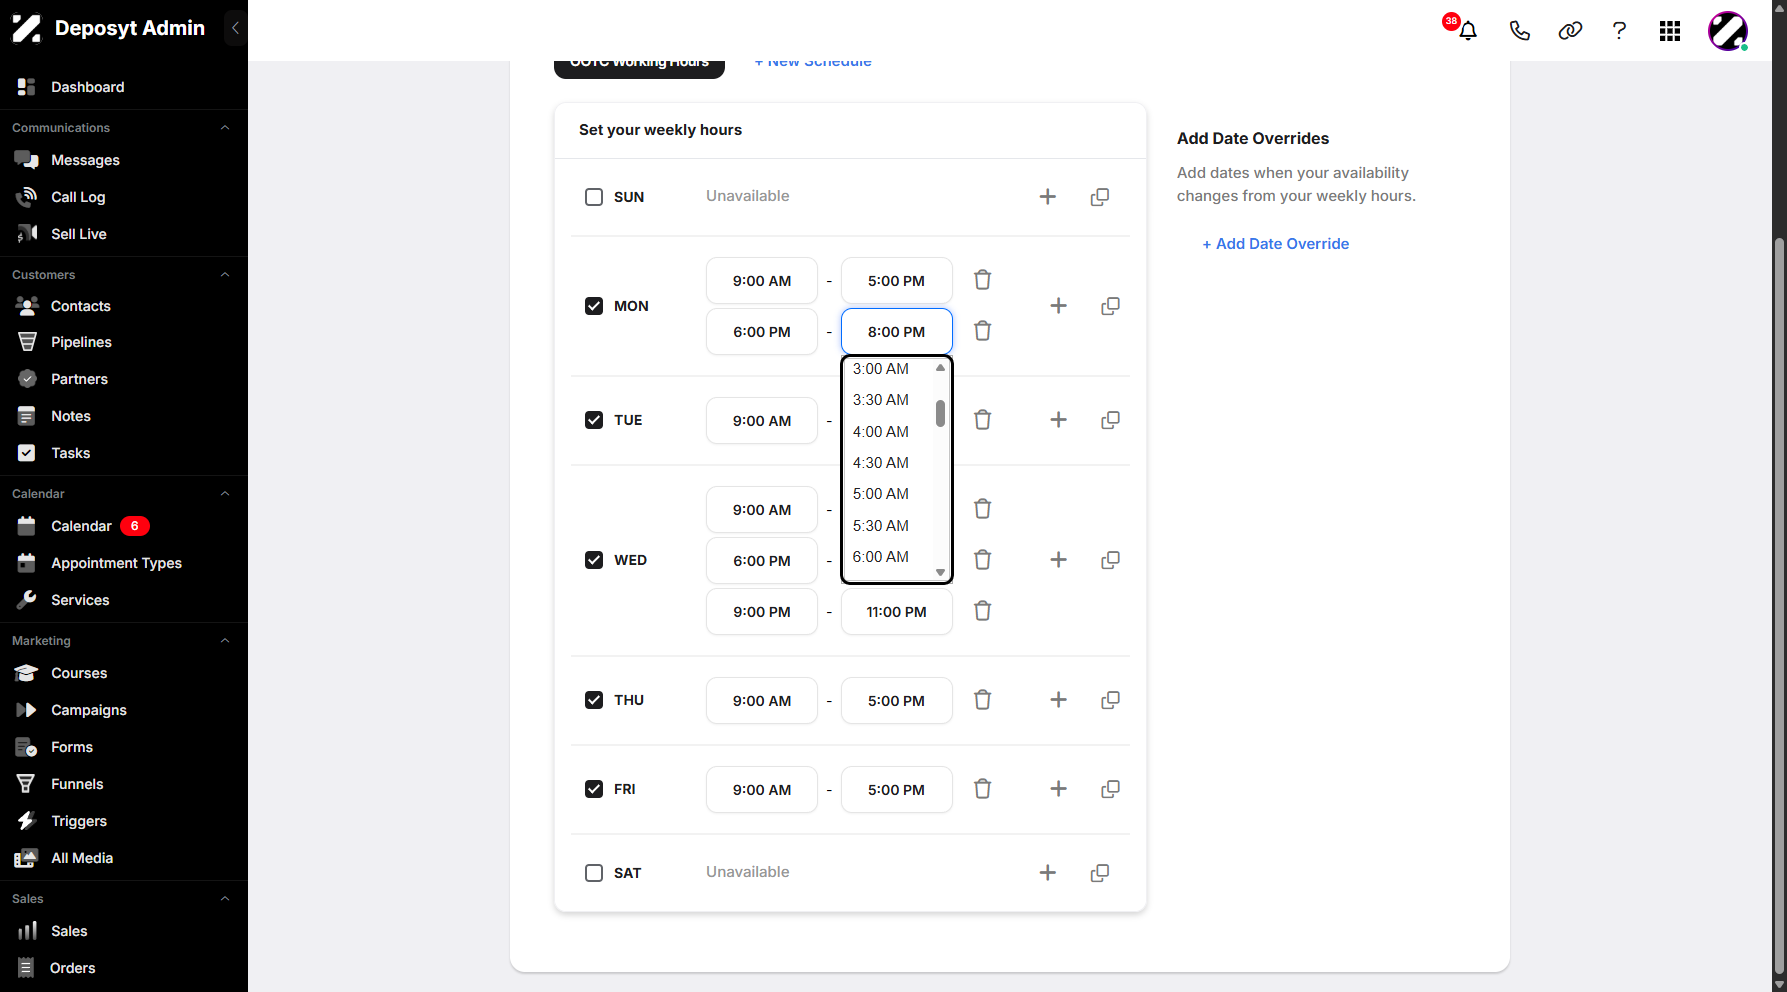Screen dimensions: 1787x992
Task: Open the notifications bell icon
Action: [1467, 31]
